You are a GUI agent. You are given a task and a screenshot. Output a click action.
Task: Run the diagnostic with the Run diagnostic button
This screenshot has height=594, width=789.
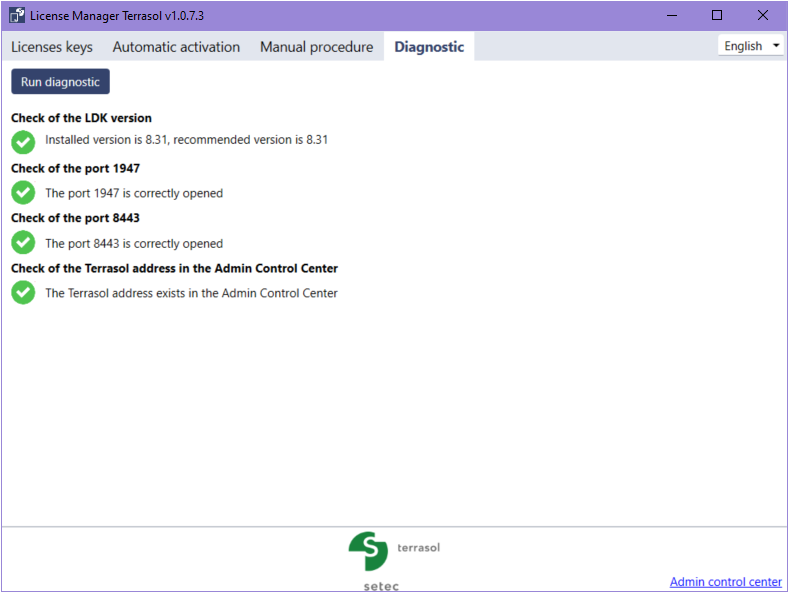60,82
